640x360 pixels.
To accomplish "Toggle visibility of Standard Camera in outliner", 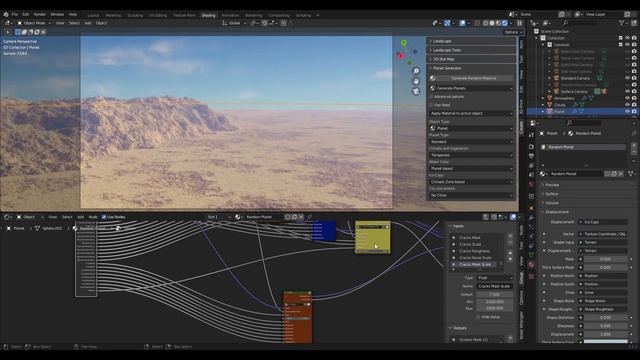I will click(x=627, y=78).
